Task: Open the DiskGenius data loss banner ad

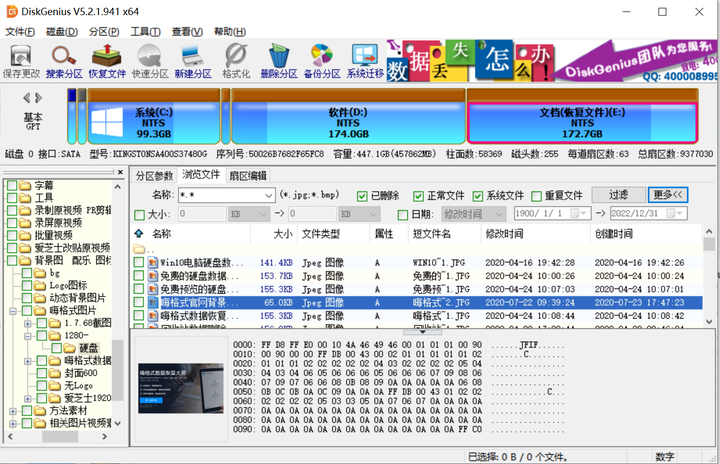Action: (x=551, y=61)
